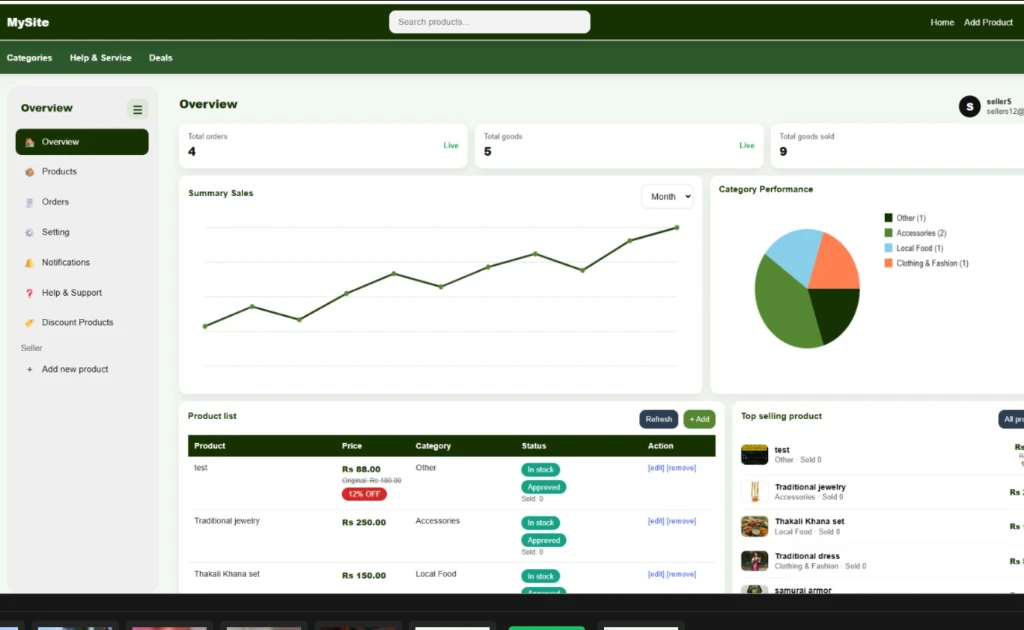Click the MySite logo
The image size is (1024, 630).
(28, 22)
